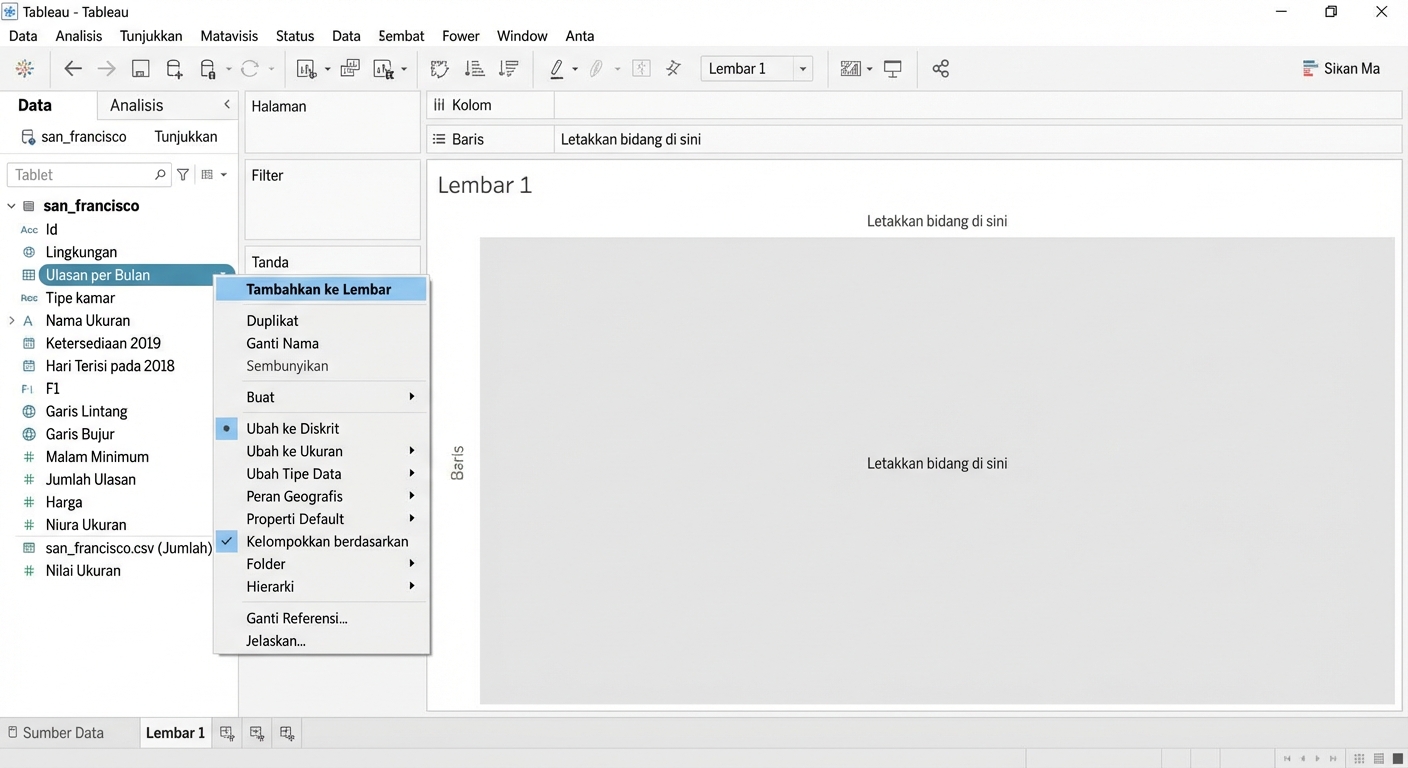Click the pin axis icon in toolbar

[673, 69]
